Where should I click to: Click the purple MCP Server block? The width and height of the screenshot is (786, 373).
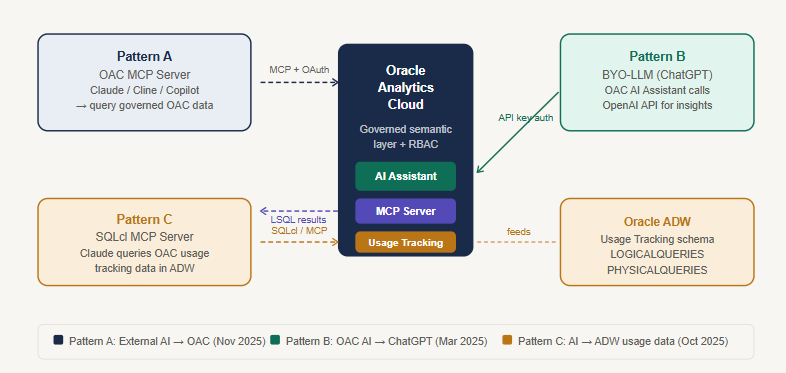coord(406,211)
